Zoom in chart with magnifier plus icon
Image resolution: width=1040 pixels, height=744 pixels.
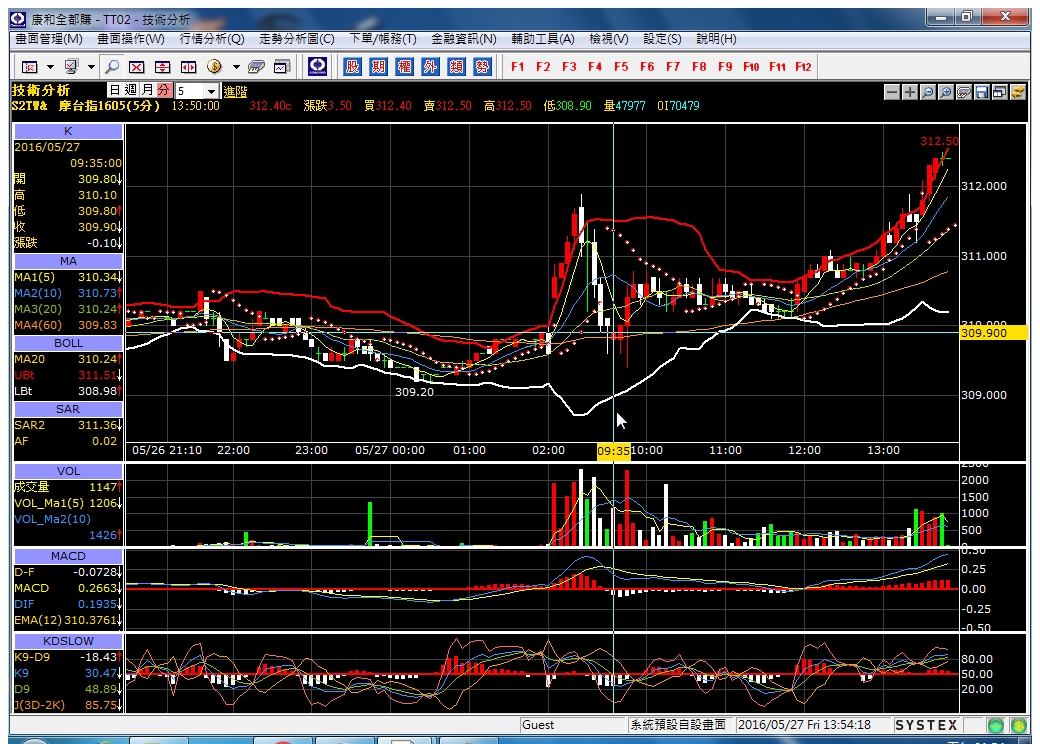pyautogui.click(x=946, y=92)
